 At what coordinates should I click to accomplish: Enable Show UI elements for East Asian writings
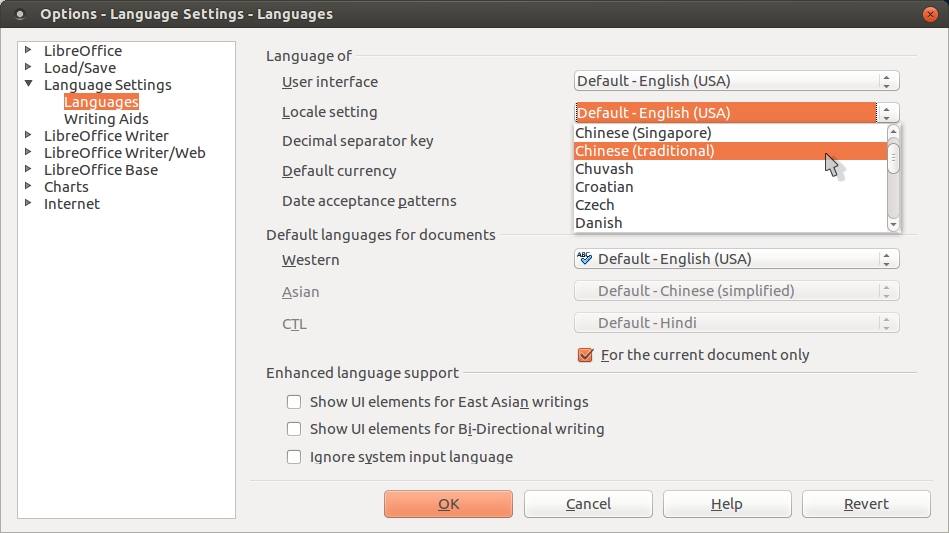[294, 402]
